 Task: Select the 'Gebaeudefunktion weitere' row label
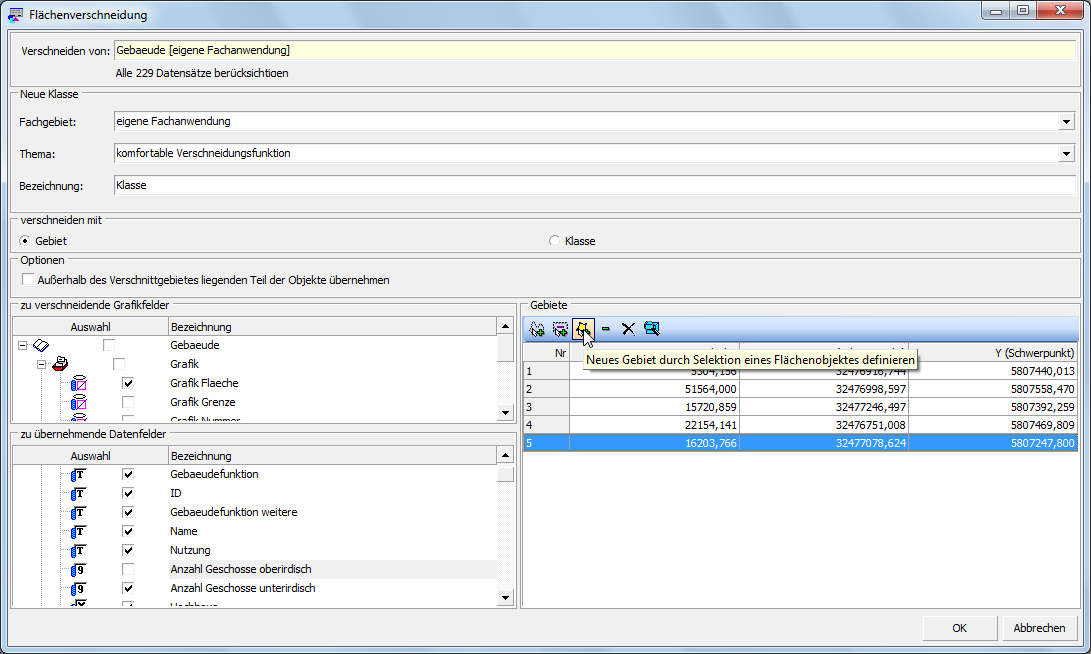pyautogui.click(x=234, y=513)
